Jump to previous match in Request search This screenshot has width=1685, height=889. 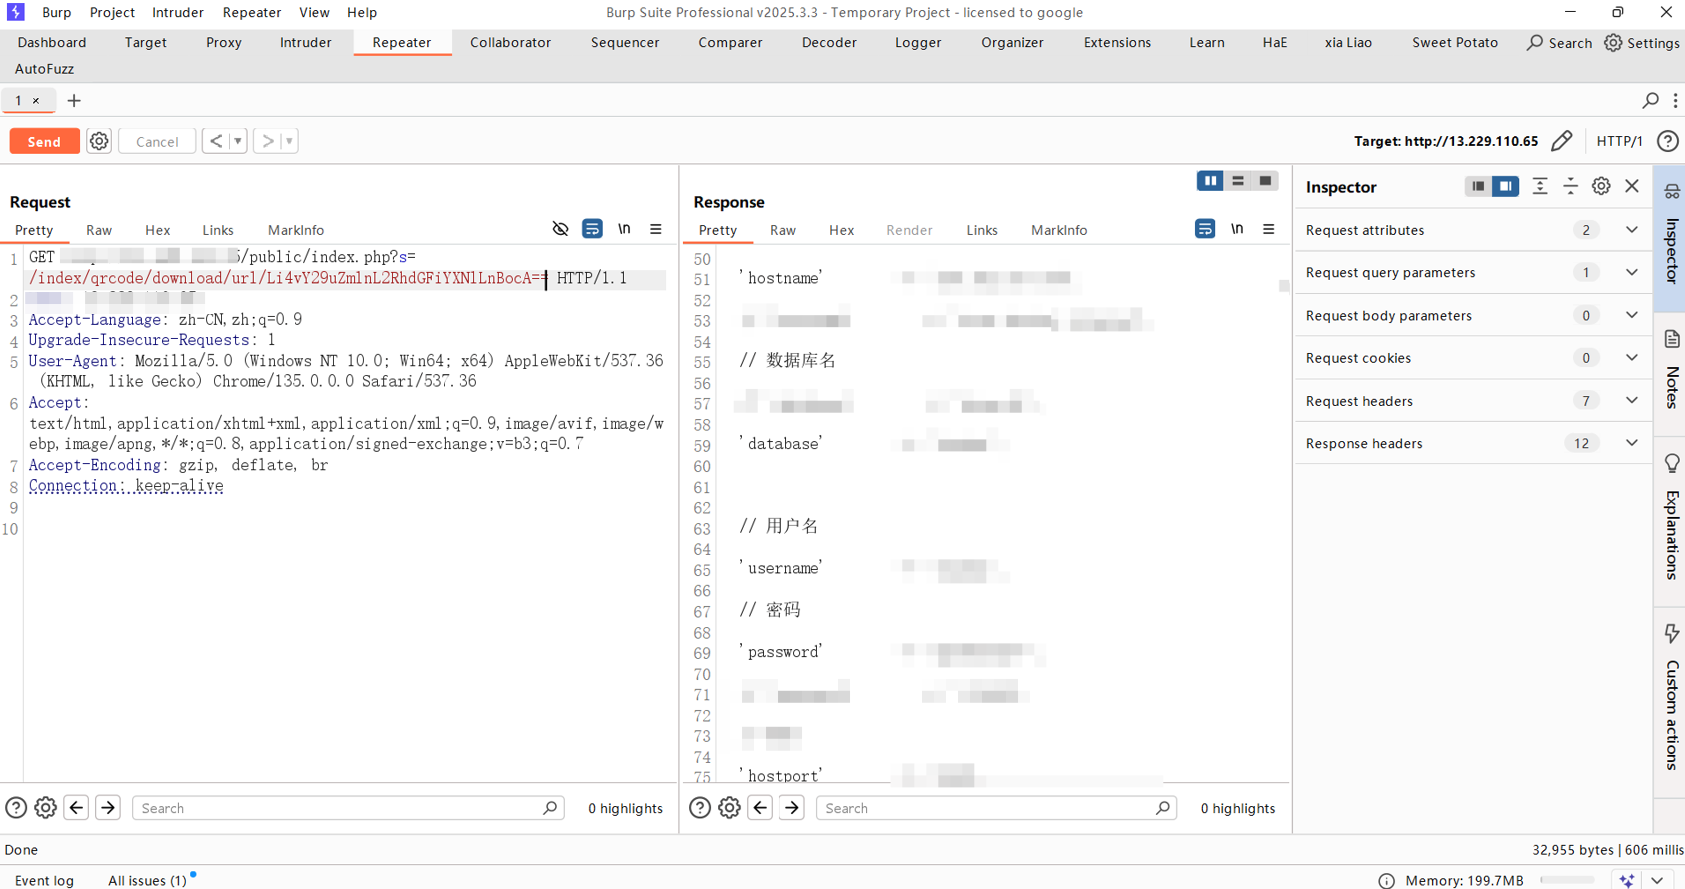click(76, 808)
